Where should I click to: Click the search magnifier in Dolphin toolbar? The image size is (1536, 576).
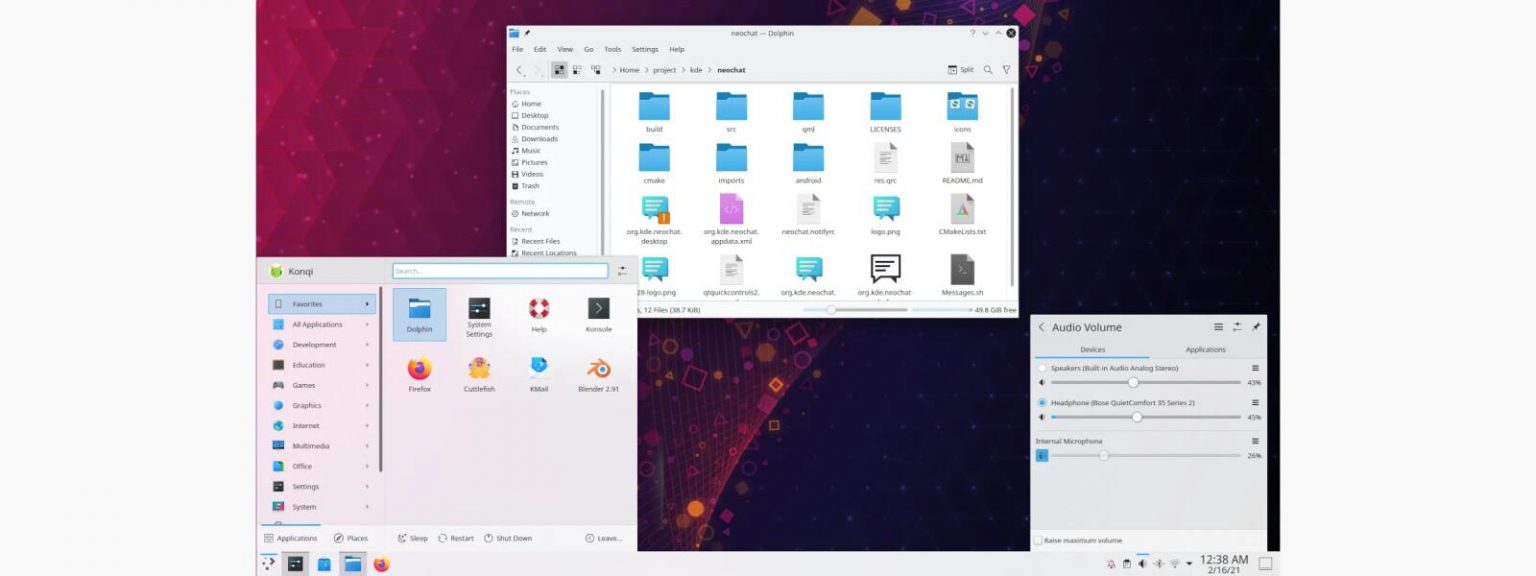(x=988, y=70)
